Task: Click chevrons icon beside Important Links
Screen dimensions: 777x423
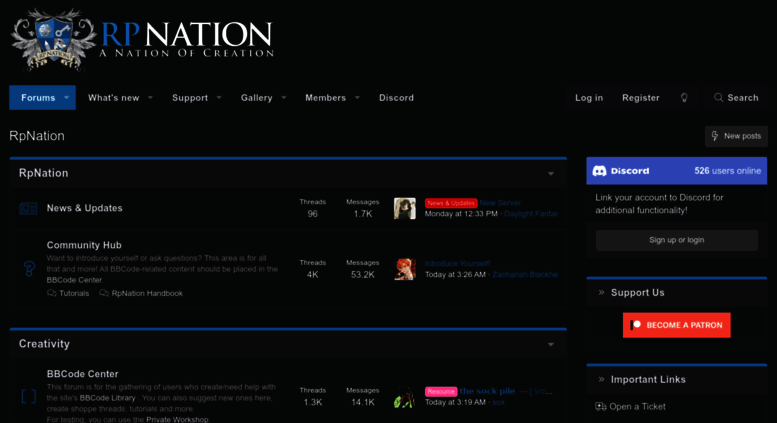Action: [601, 379]
